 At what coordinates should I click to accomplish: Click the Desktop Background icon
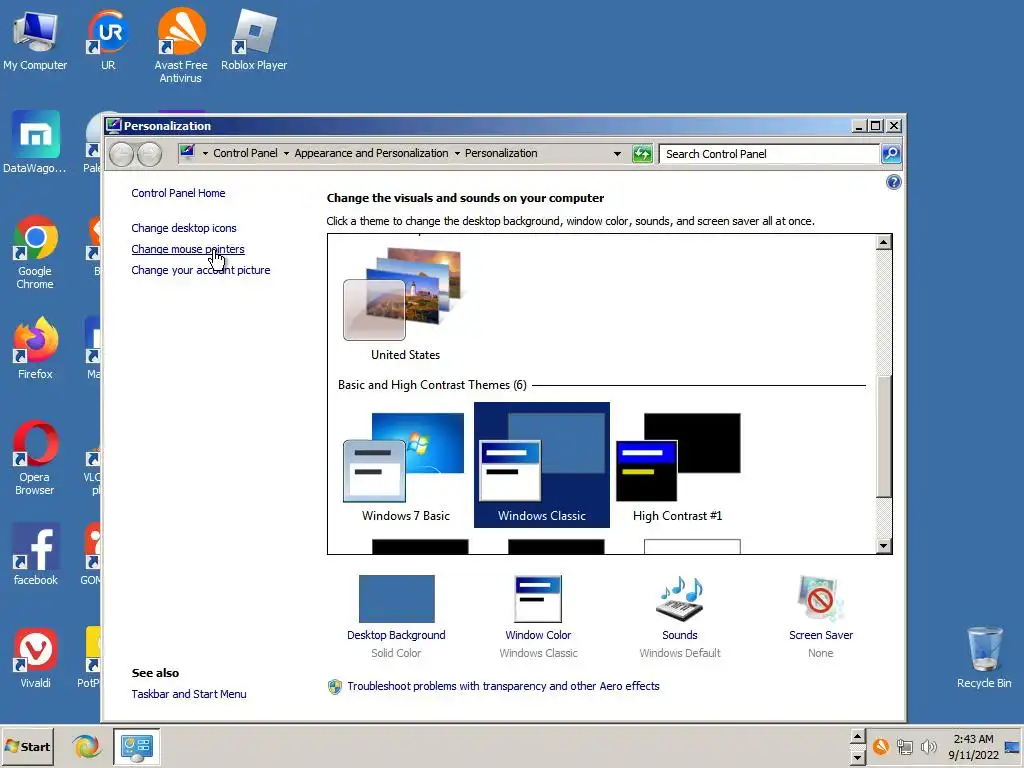coord(396,599)
